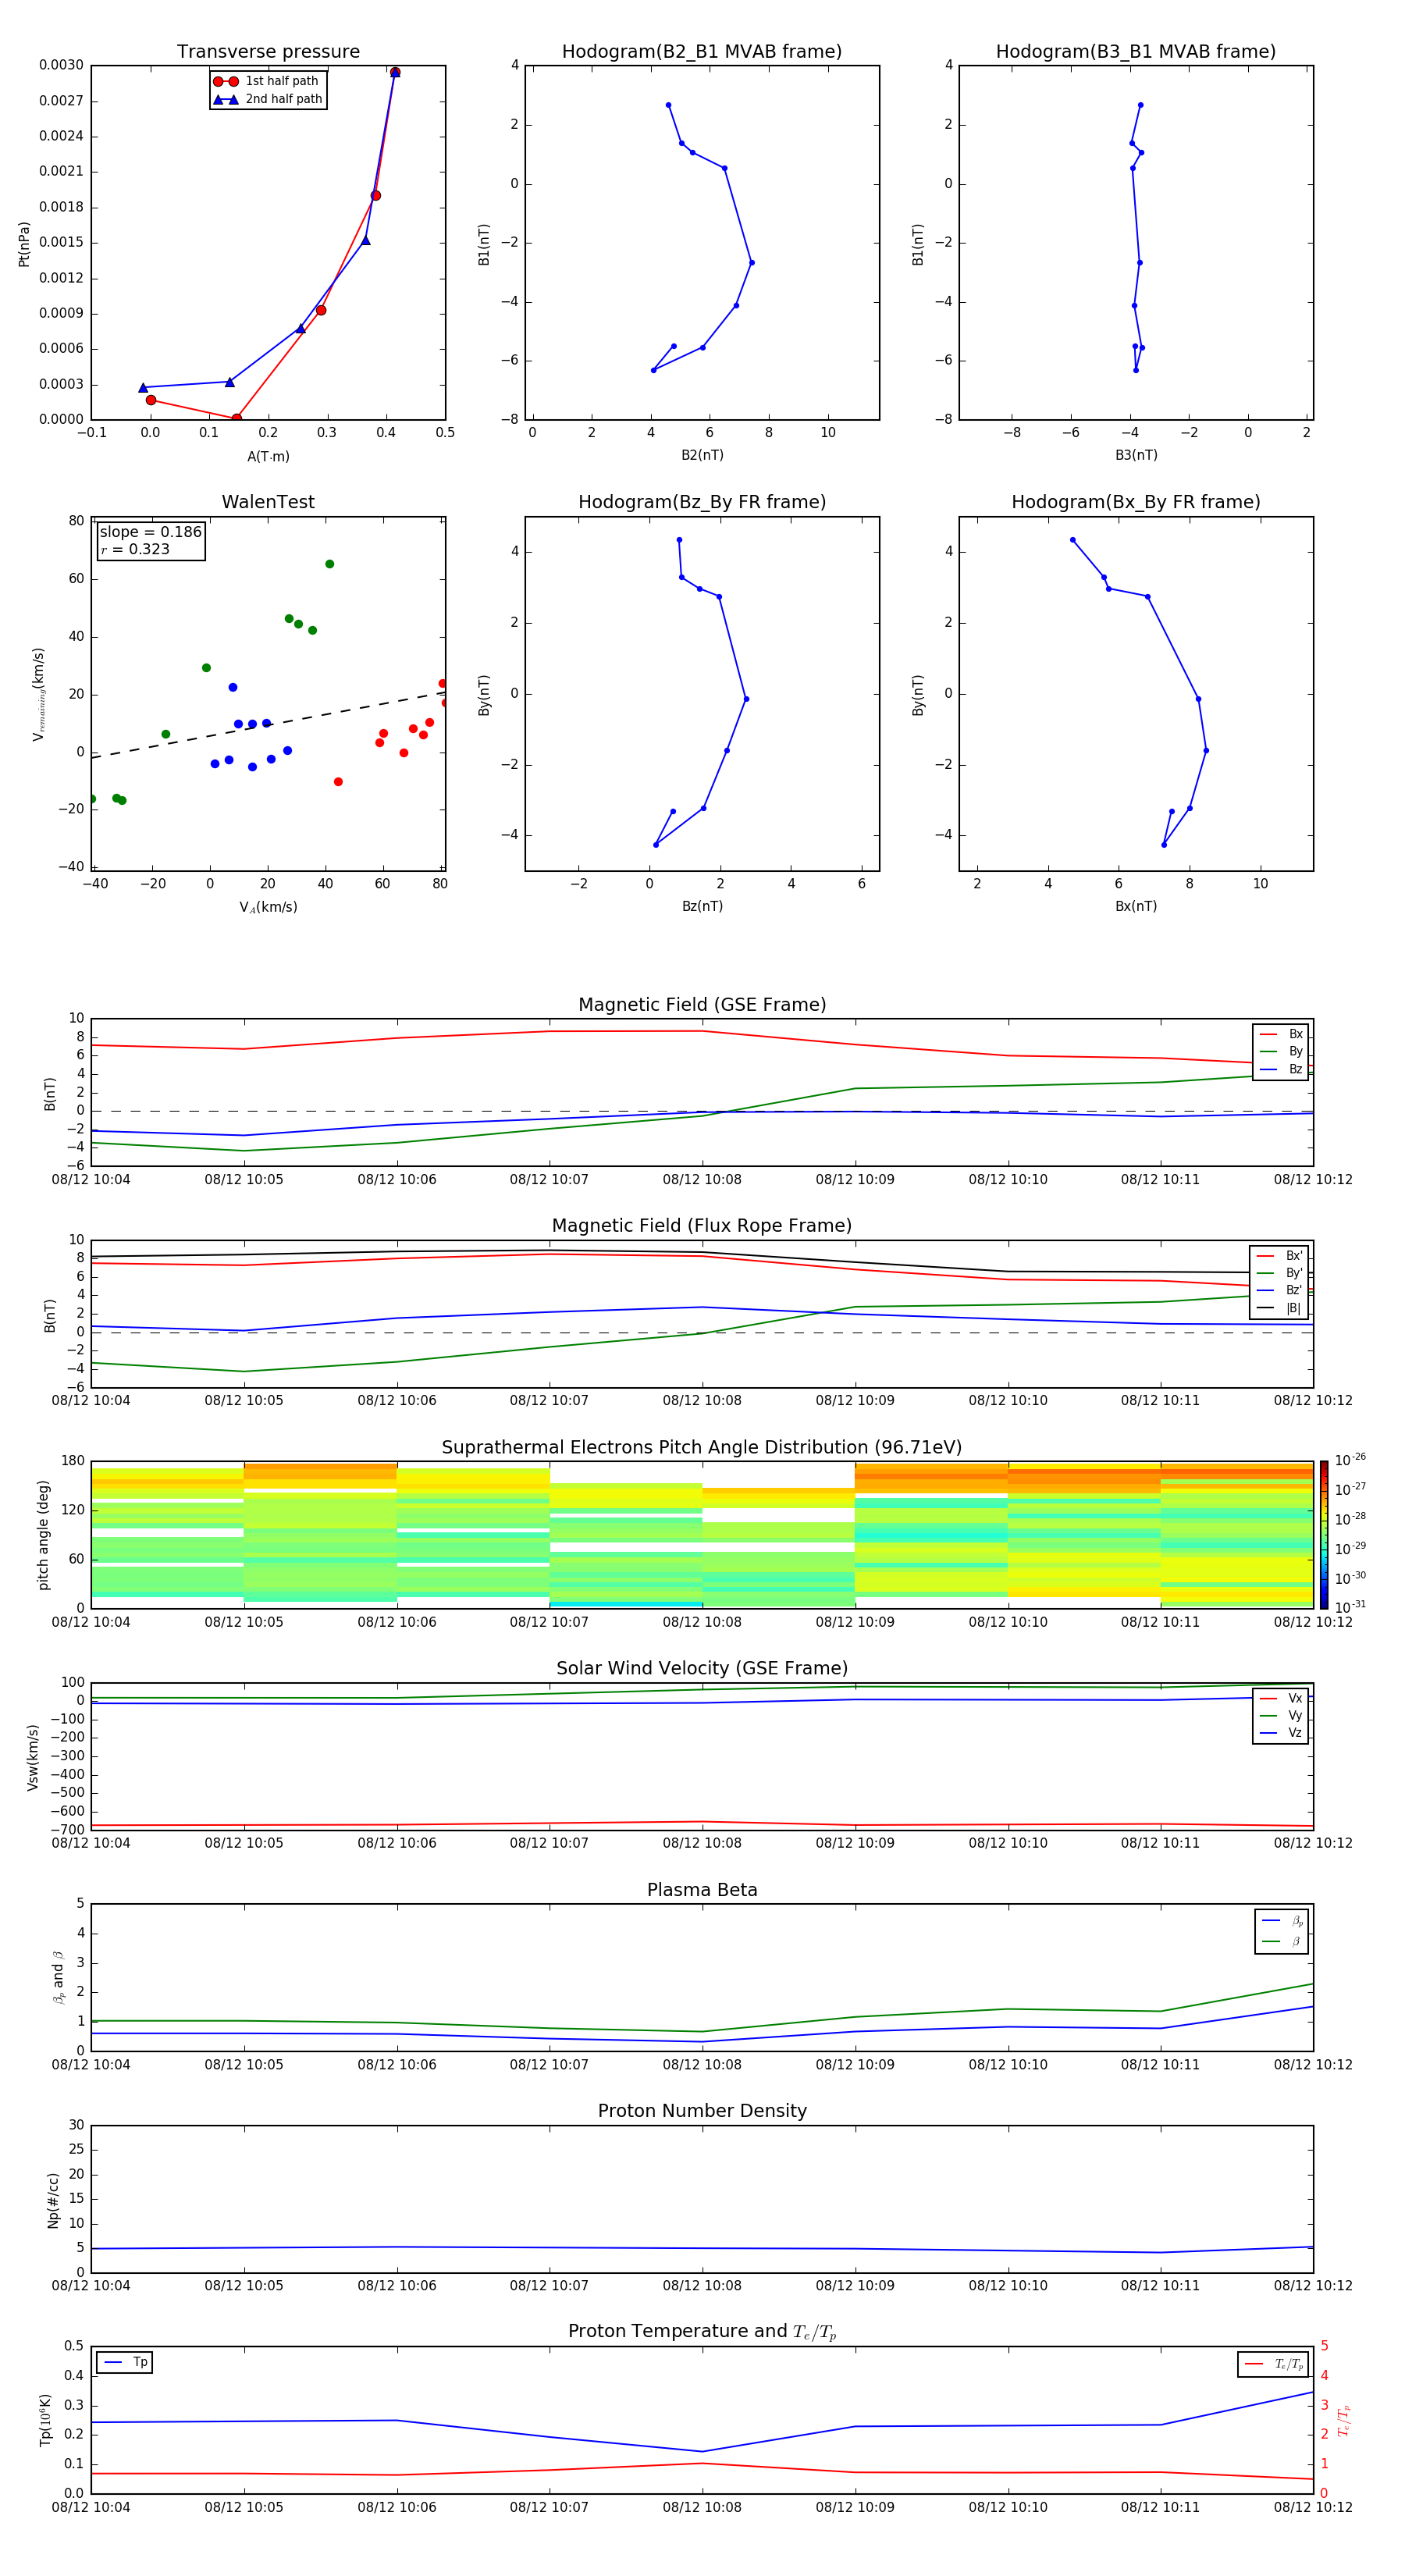Click the 'WalenTest' plot title
Image resolution: width=1405 pixels, height=2576 pixels.
(x=268, y=502)
